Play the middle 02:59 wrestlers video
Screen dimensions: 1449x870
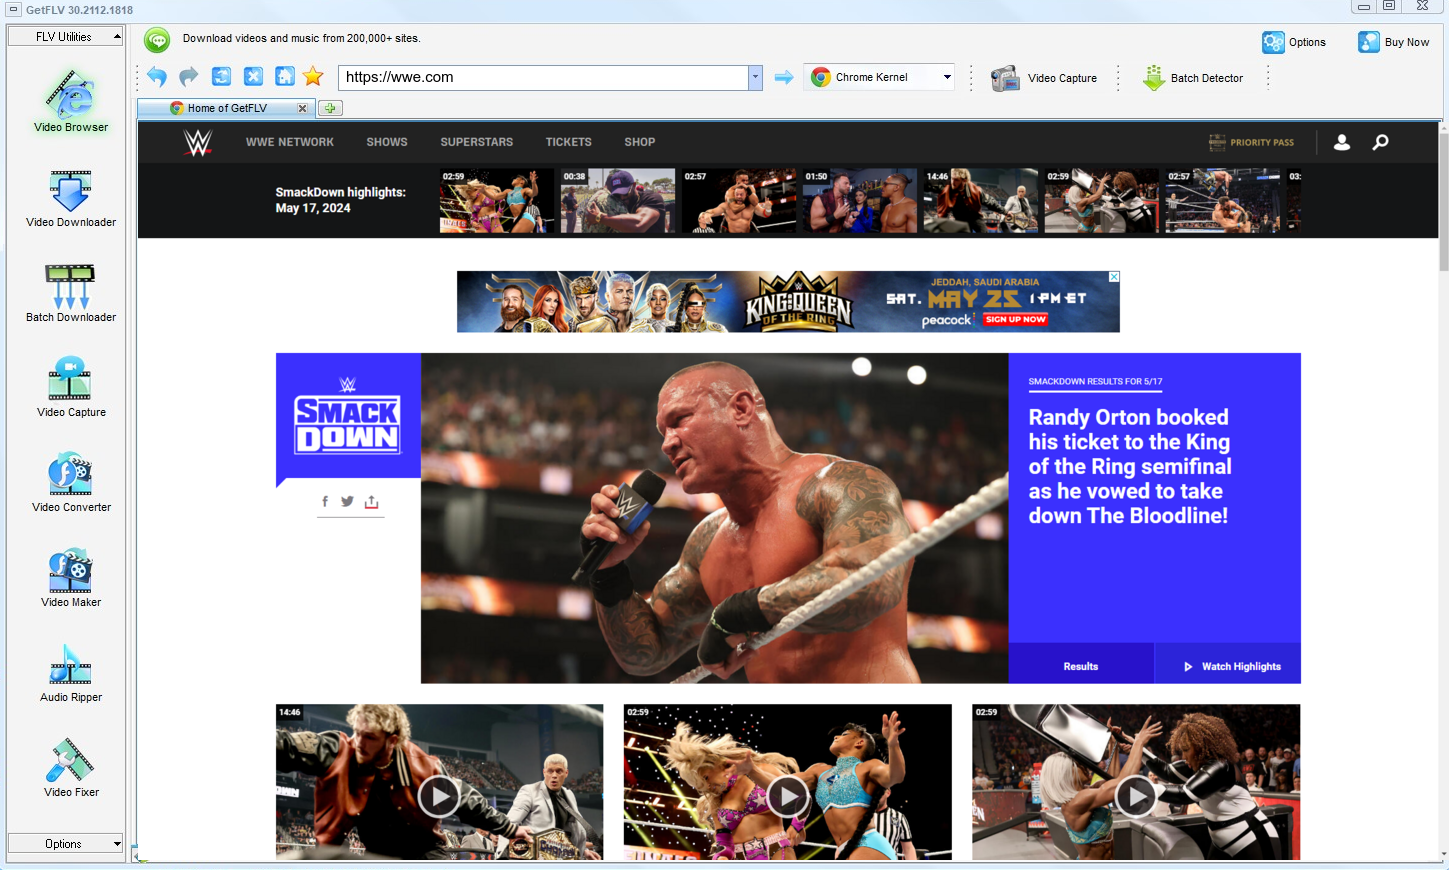(788, 797)
